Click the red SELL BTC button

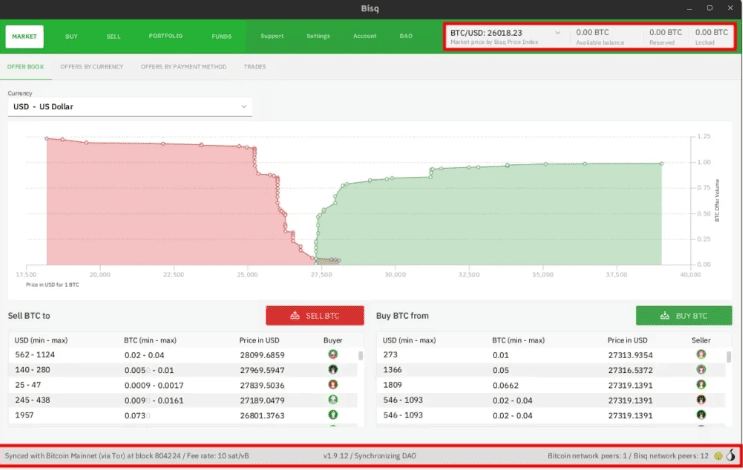click(x=315, y=316)
